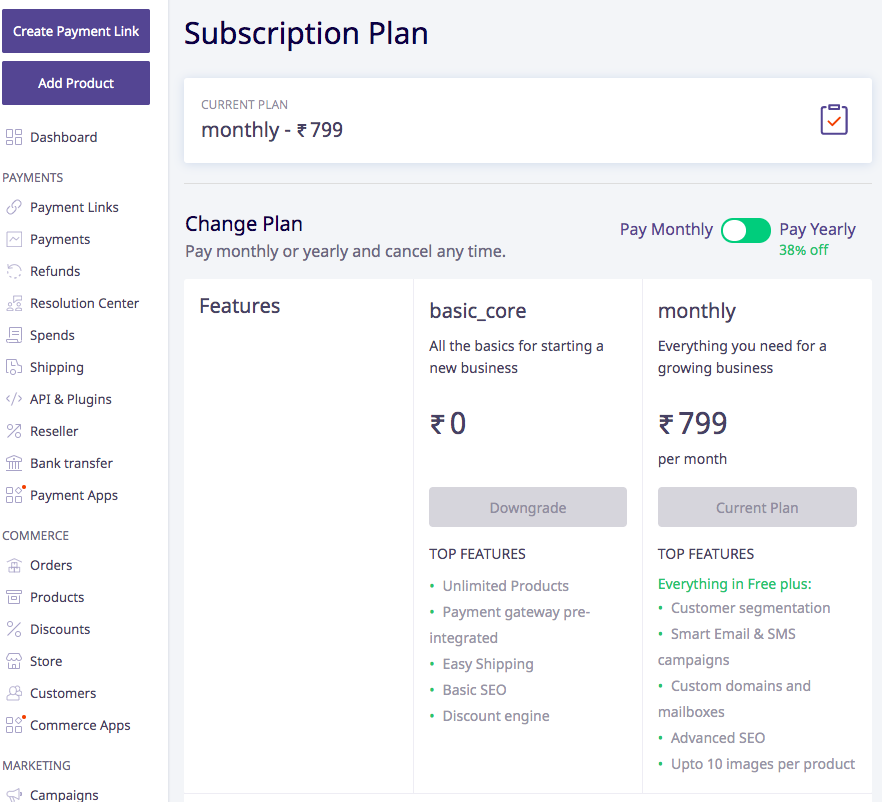Click the Discounts percent icon
882x802 pixels.
[x=14, y=629]
